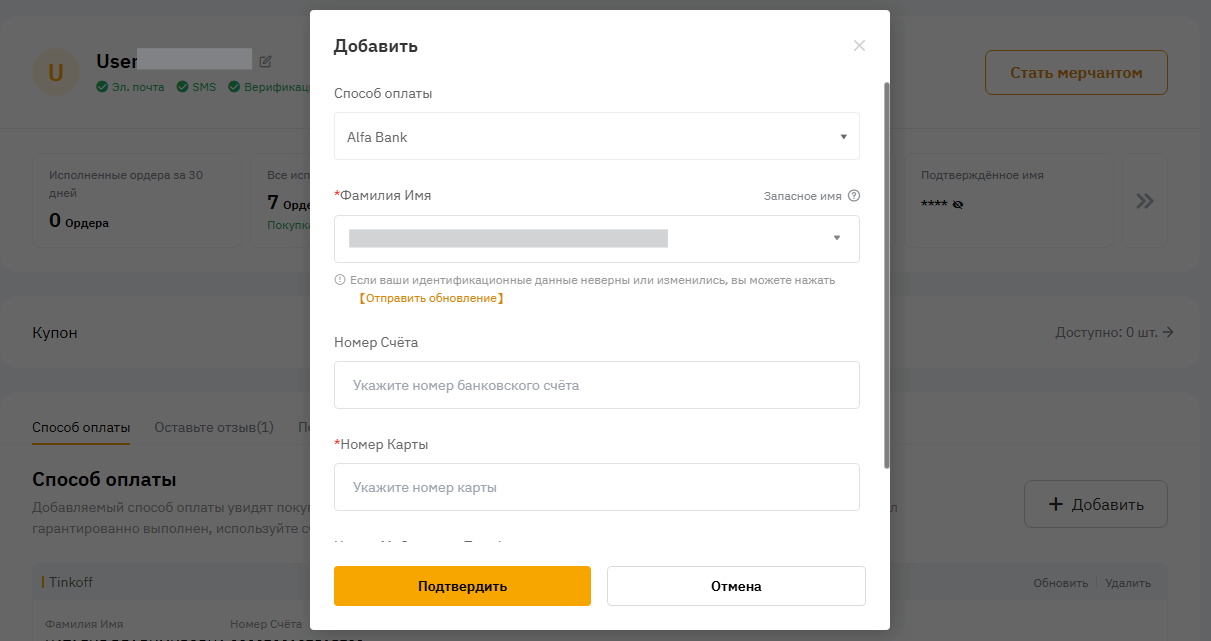
Task: Click the info icon beside identification notice
Action: [340, 280]
